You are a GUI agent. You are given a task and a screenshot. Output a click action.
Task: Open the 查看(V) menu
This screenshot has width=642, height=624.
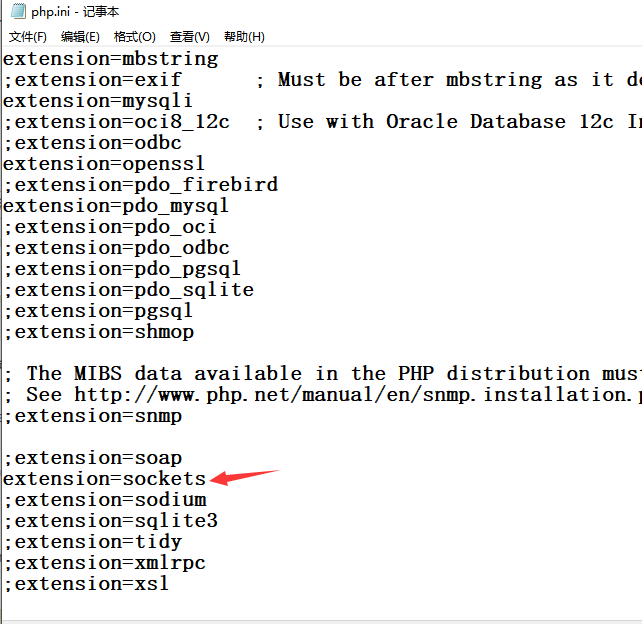point(190,37)
